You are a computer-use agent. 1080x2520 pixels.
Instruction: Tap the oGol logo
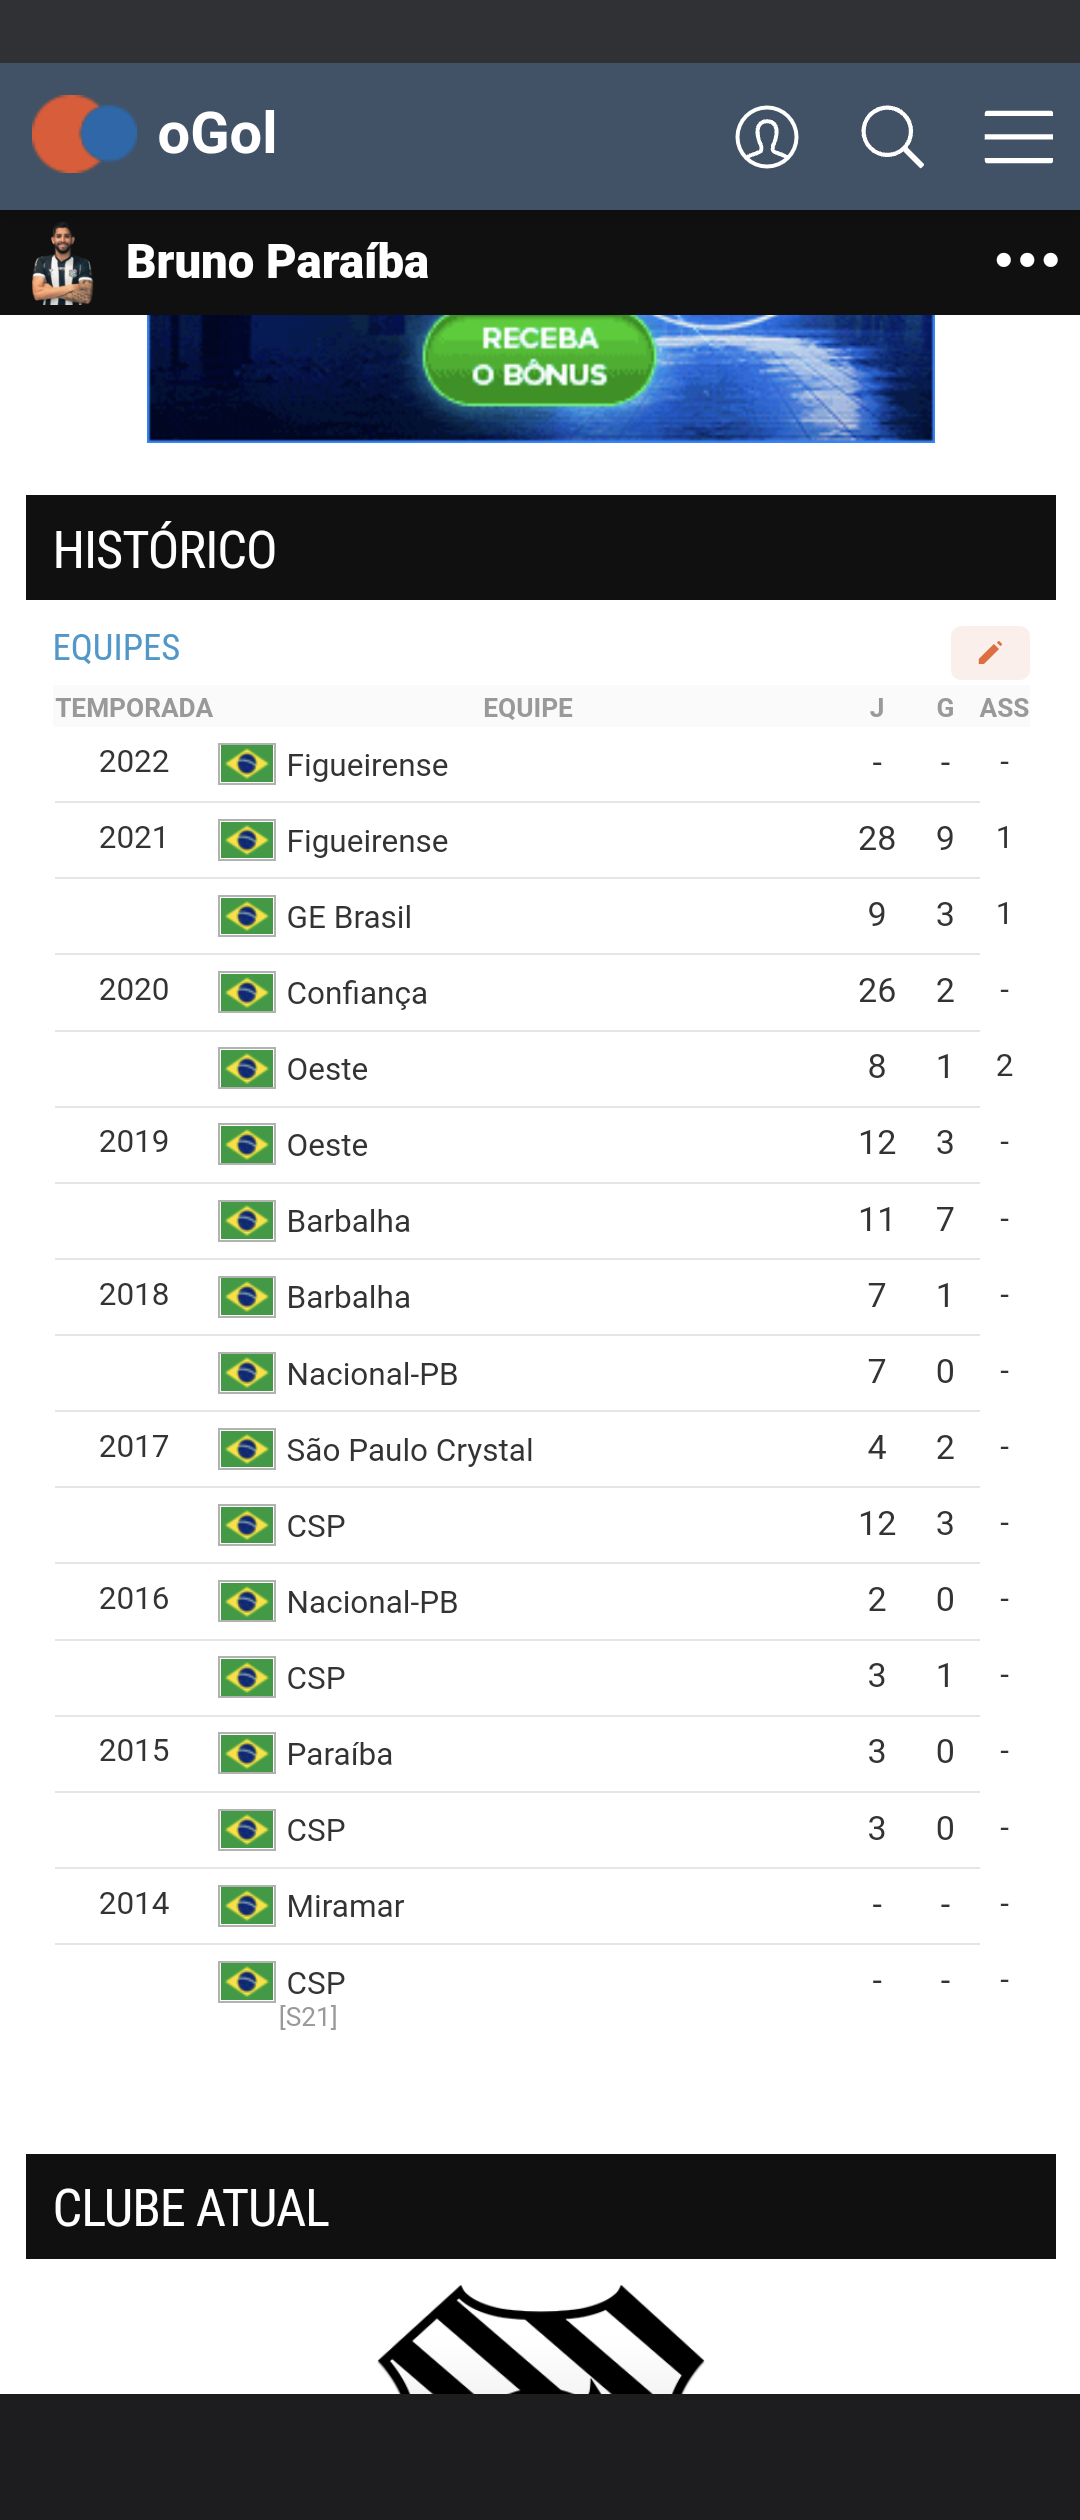coord(155,134)
